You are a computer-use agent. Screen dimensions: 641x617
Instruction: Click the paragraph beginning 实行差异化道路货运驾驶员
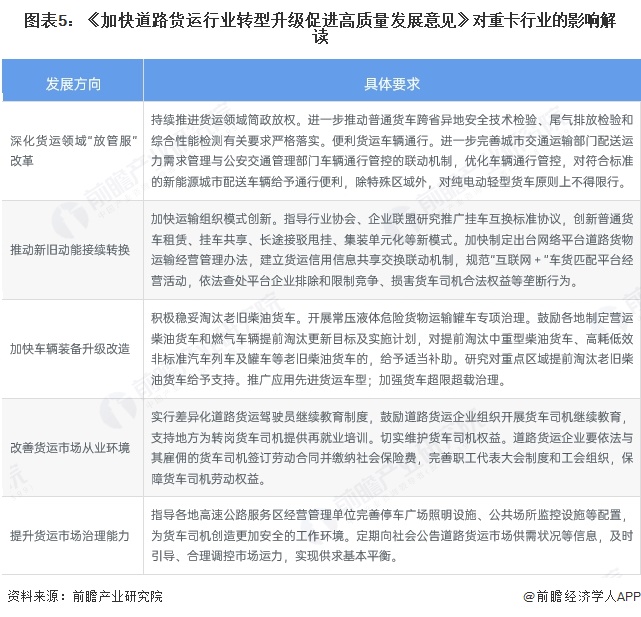point(392,447)
